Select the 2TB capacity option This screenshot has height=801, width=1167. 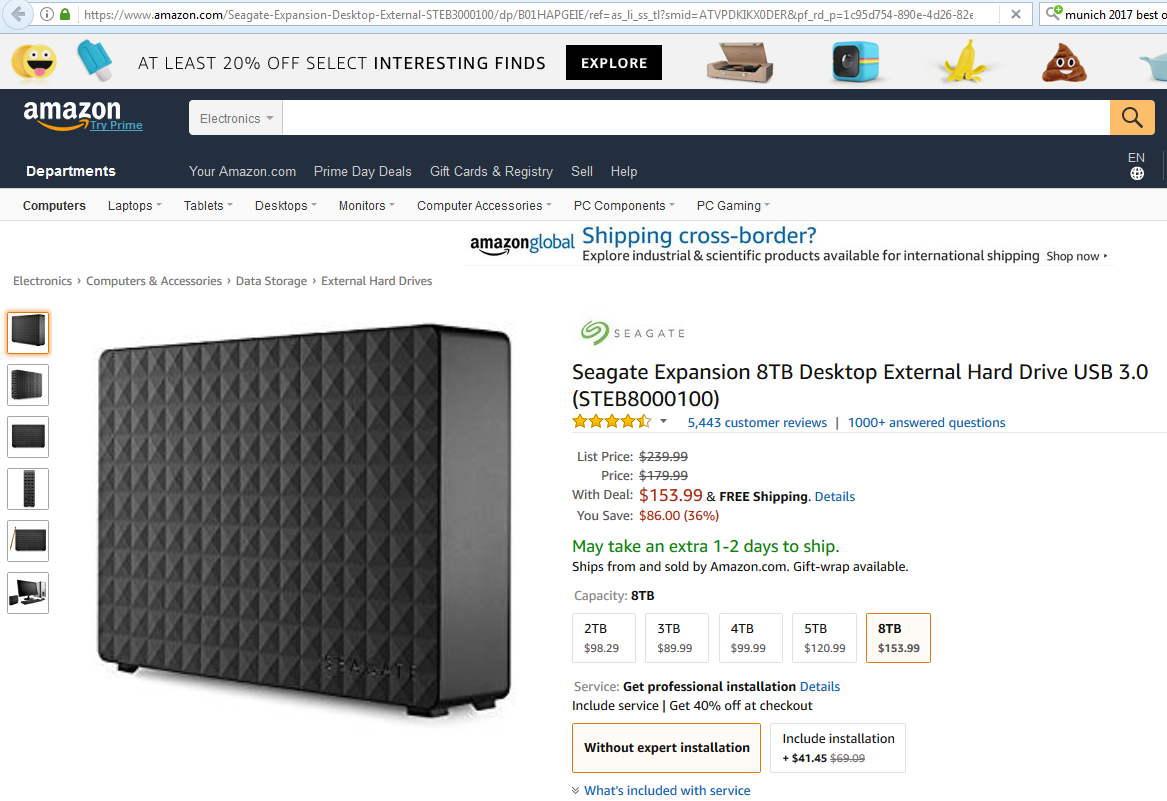(602, 638)
